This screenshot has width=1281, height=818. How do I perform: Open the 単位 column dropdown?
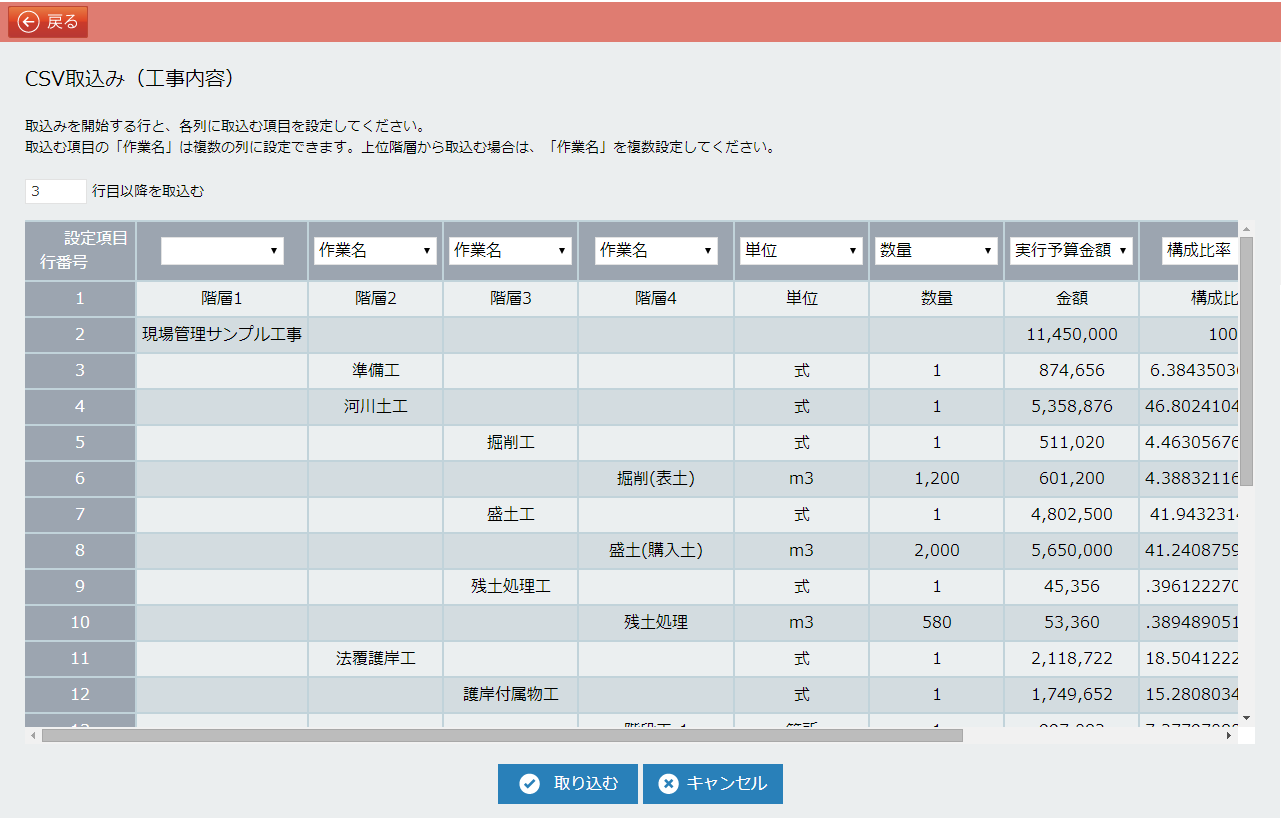(x=801, y=251)
